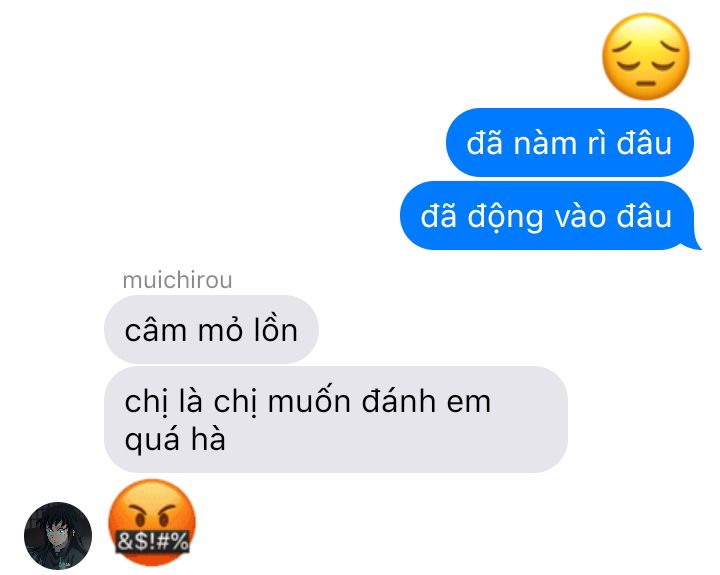Select the gray bubble "câm mỏ lồn"

pos(211,330)
